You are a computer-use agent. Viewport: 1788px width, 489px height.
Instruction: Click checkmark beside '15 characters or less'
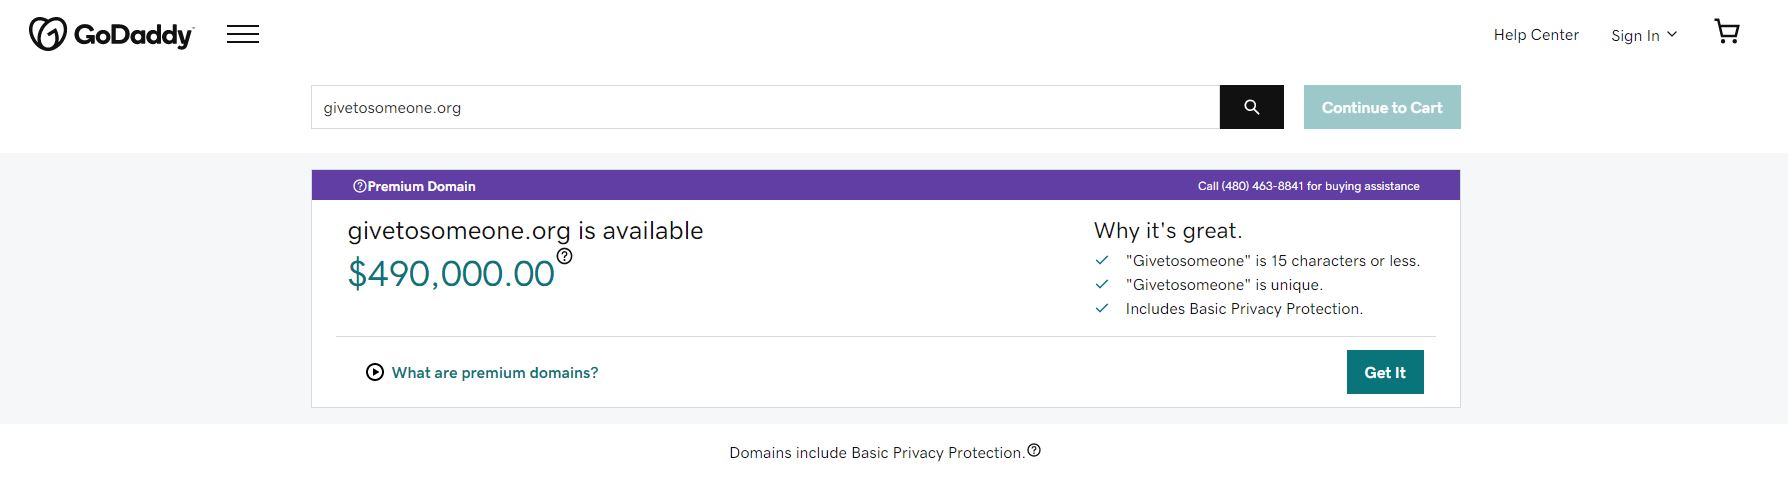1102,260
